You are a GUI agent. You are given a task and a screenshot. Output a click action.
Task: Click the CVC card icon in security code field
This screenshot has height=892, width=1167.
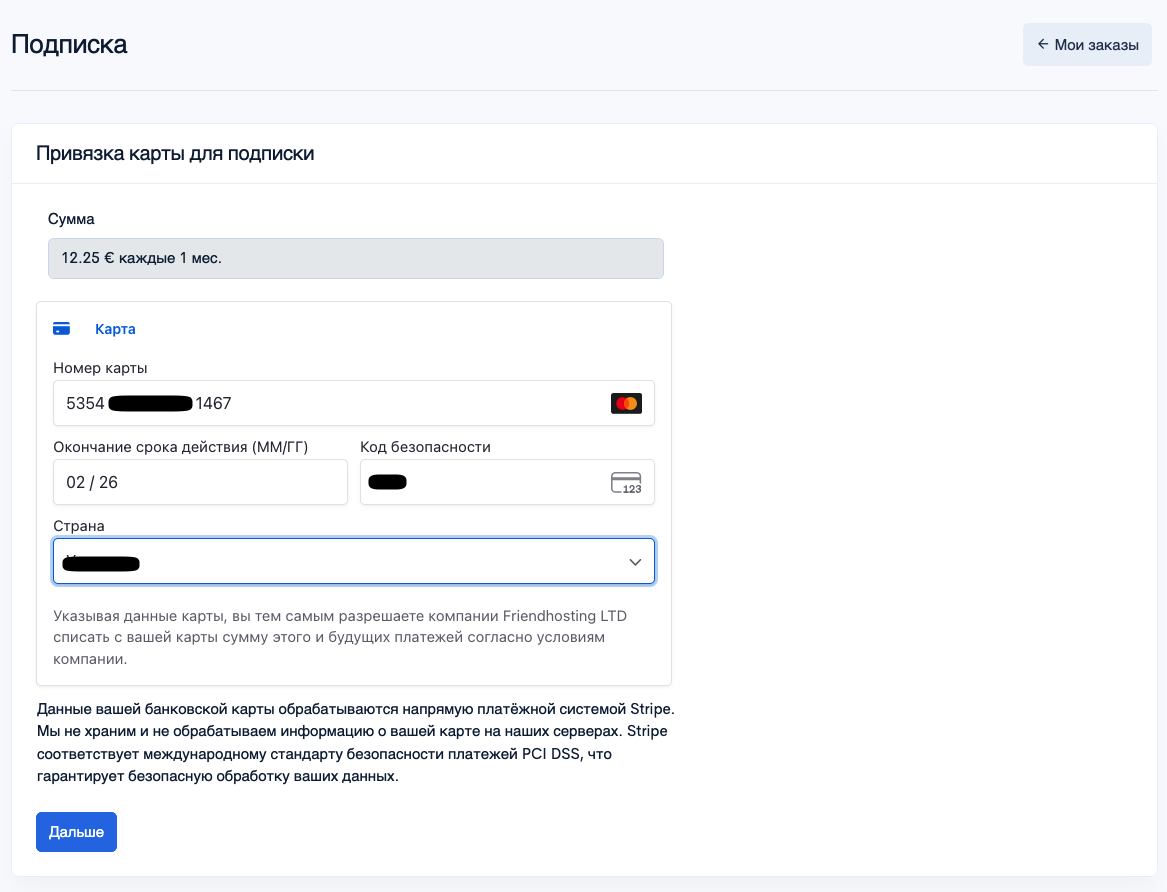click(x=626, y=483)
